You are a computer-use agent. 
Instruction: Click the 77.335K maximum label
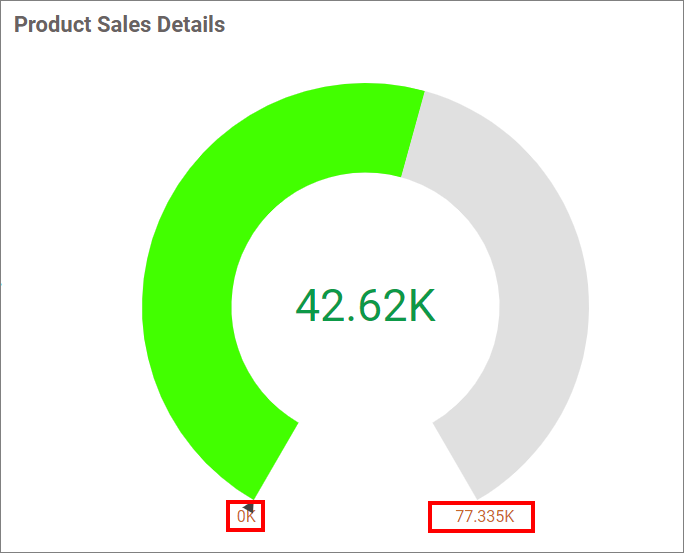483,517
